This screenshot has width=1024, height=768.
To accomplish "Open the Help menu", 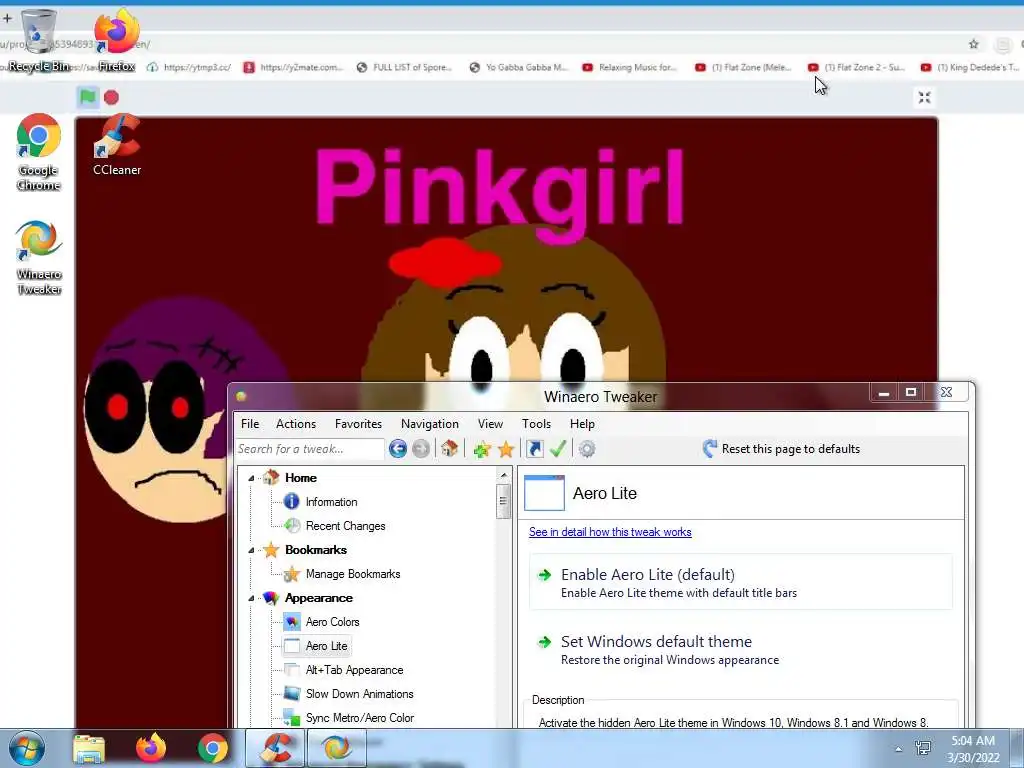I will tap(583, 424).
